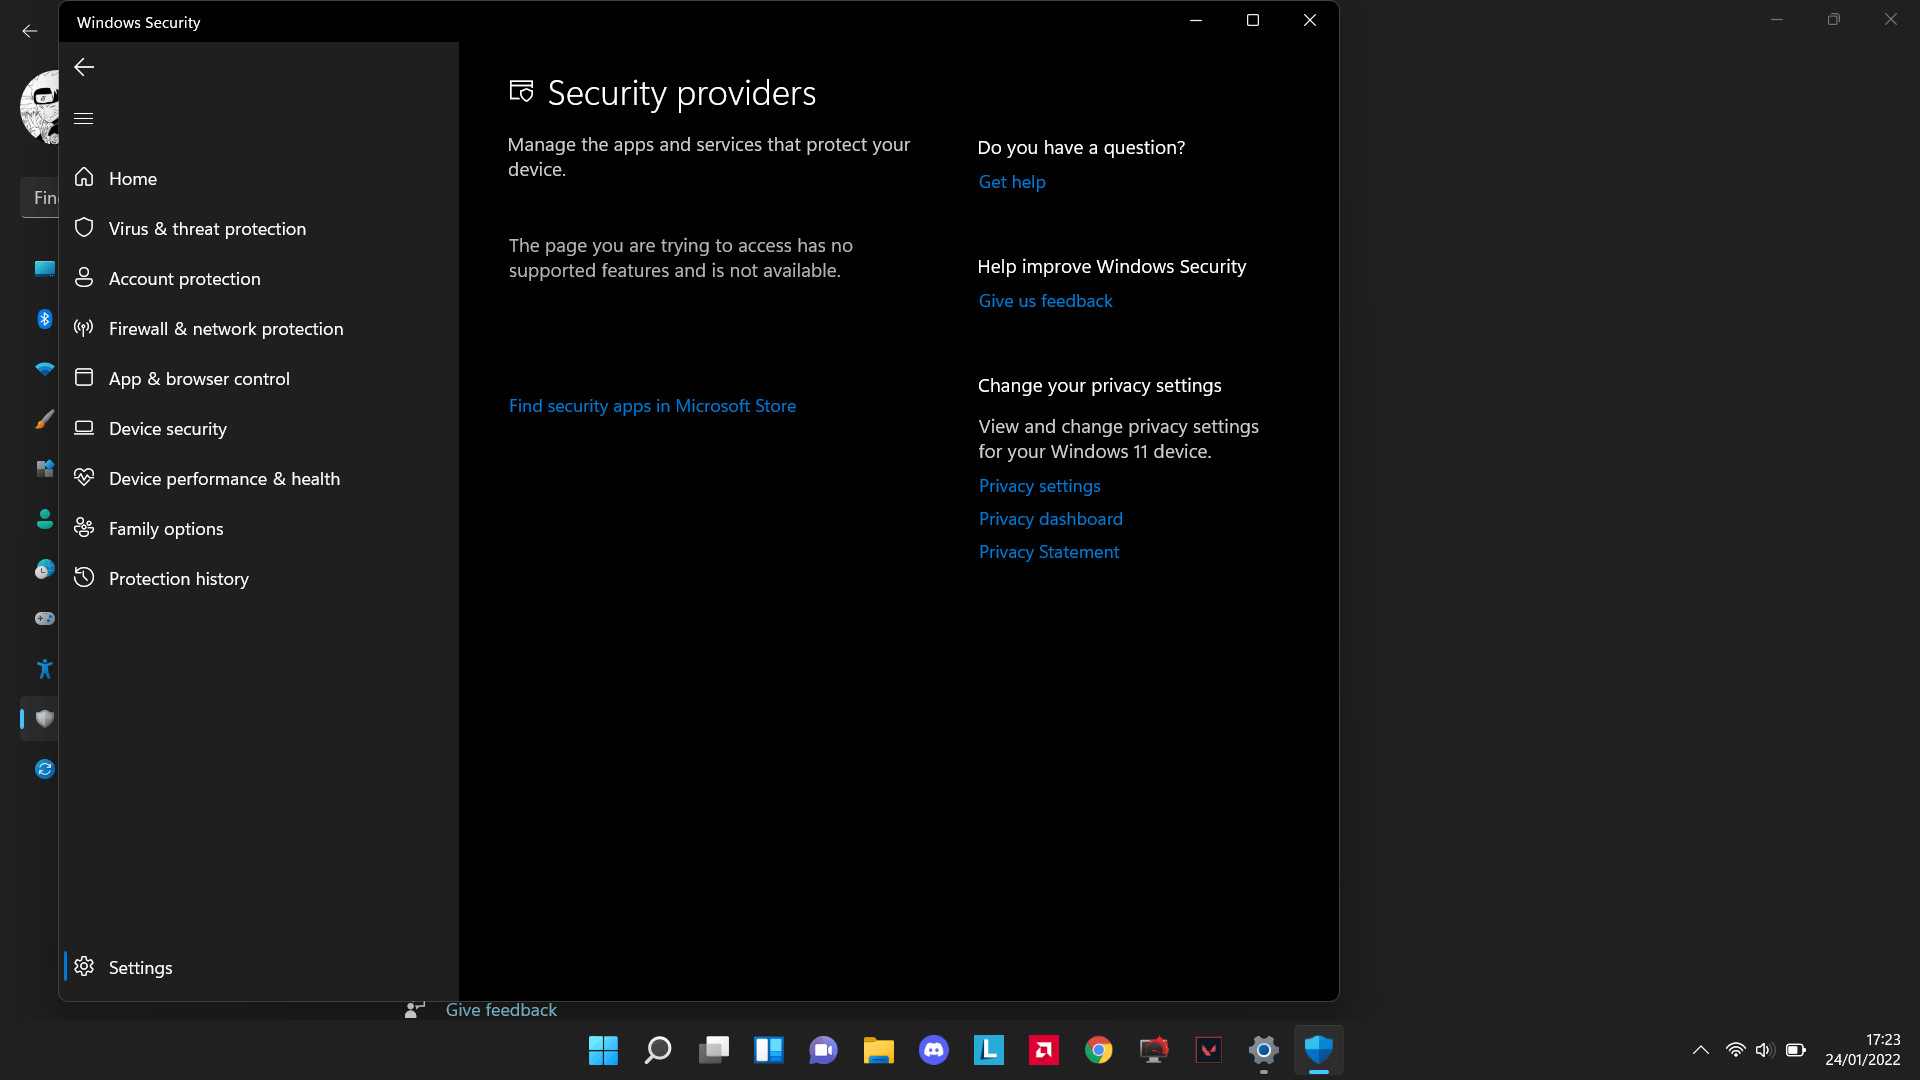Launch Google Chrome from the taskbar
Viewport: 1920px width, 1080px height.
(1098, 1050)
